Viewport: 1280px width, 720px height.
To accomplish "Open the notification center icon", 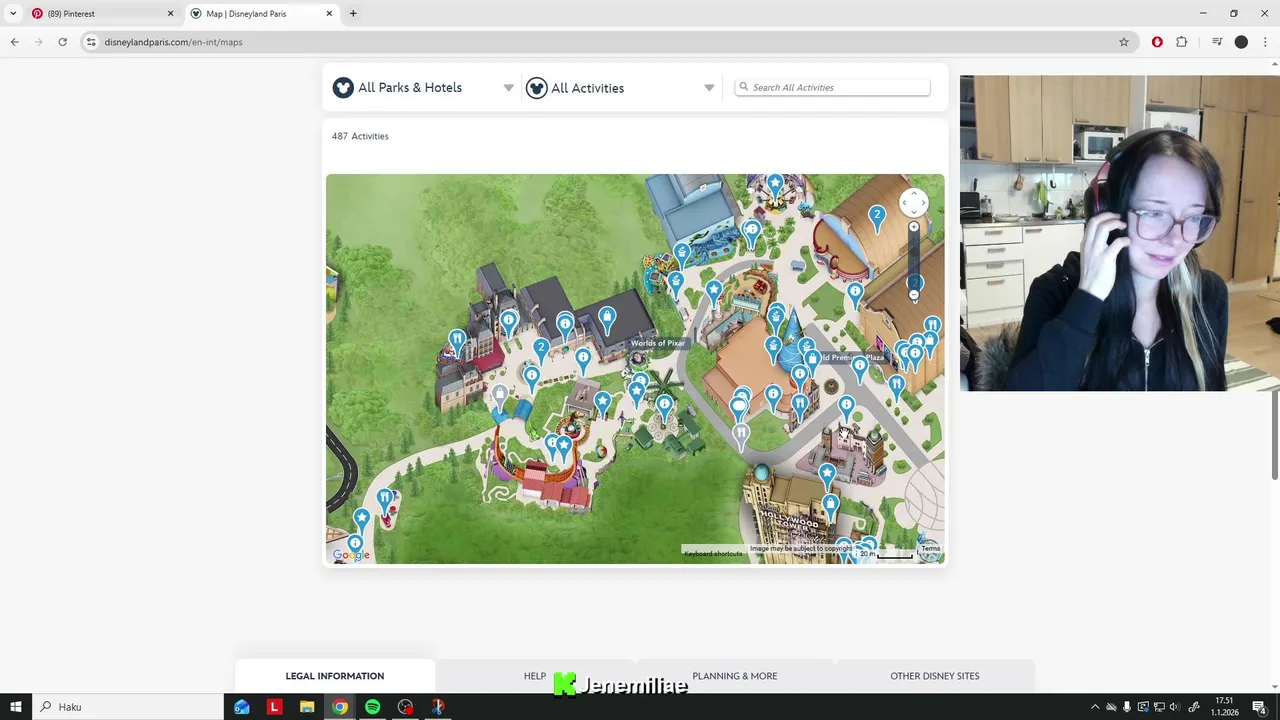I will 1259,707.
